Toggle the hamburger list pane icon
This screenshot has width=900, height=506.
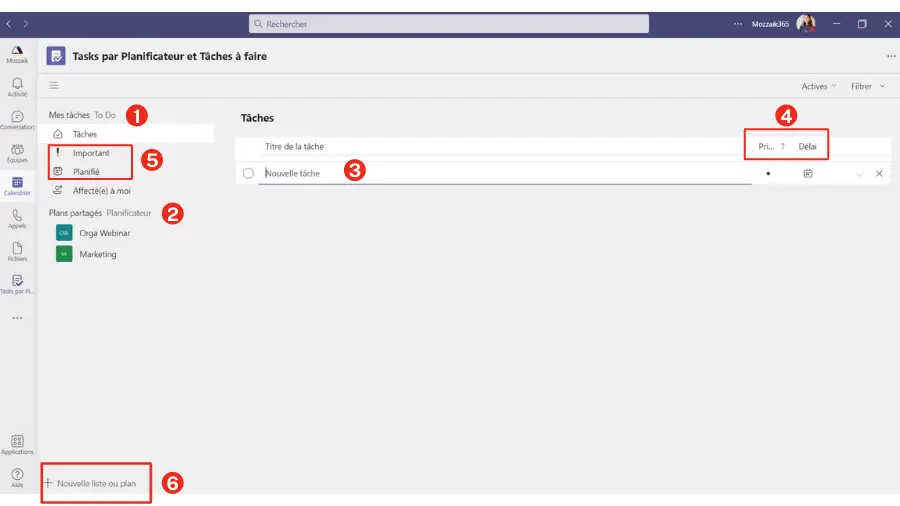click(x=54, y=85)
